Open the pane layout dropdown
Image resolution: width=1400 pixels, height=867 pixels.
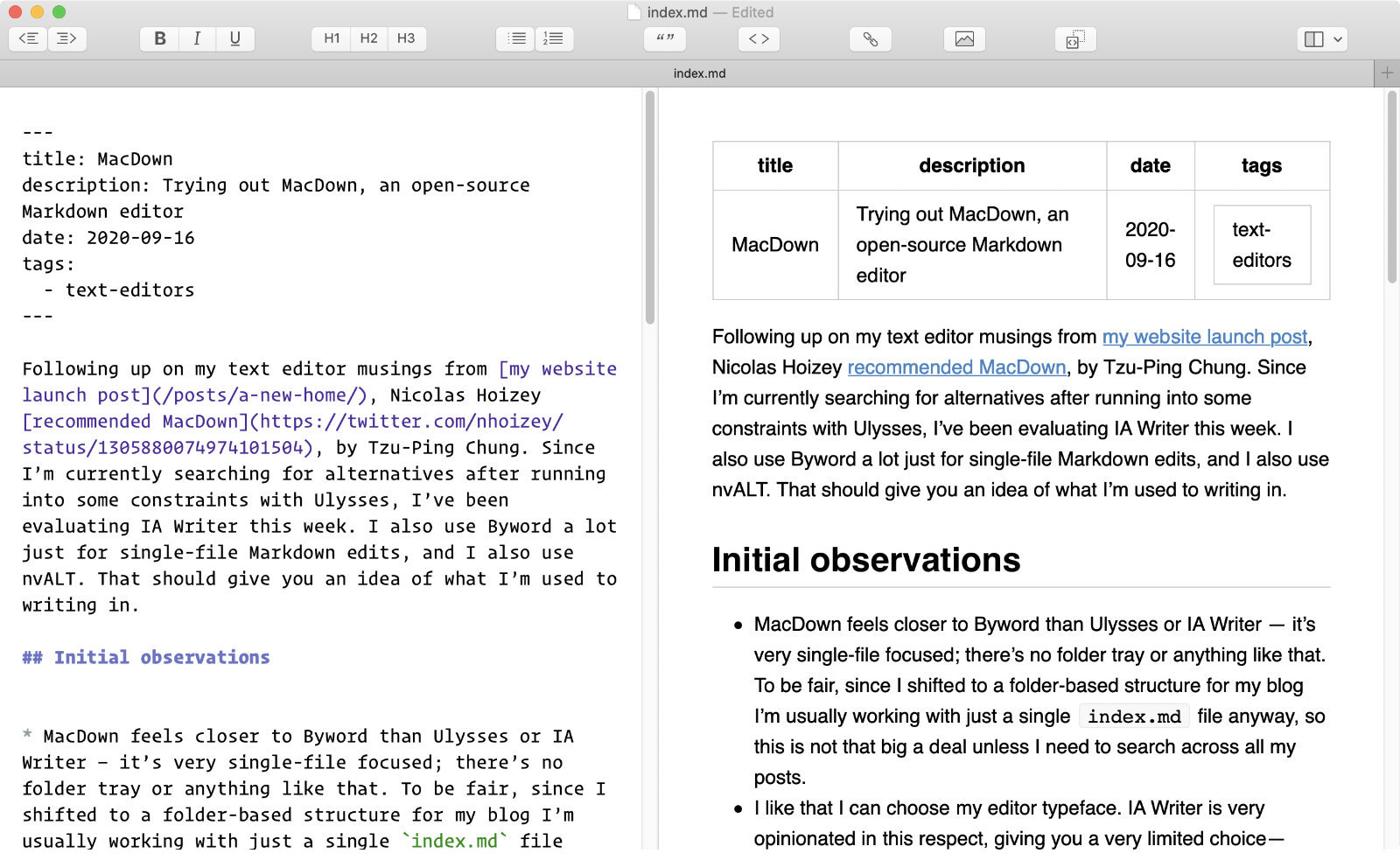tap(1322, 39)
